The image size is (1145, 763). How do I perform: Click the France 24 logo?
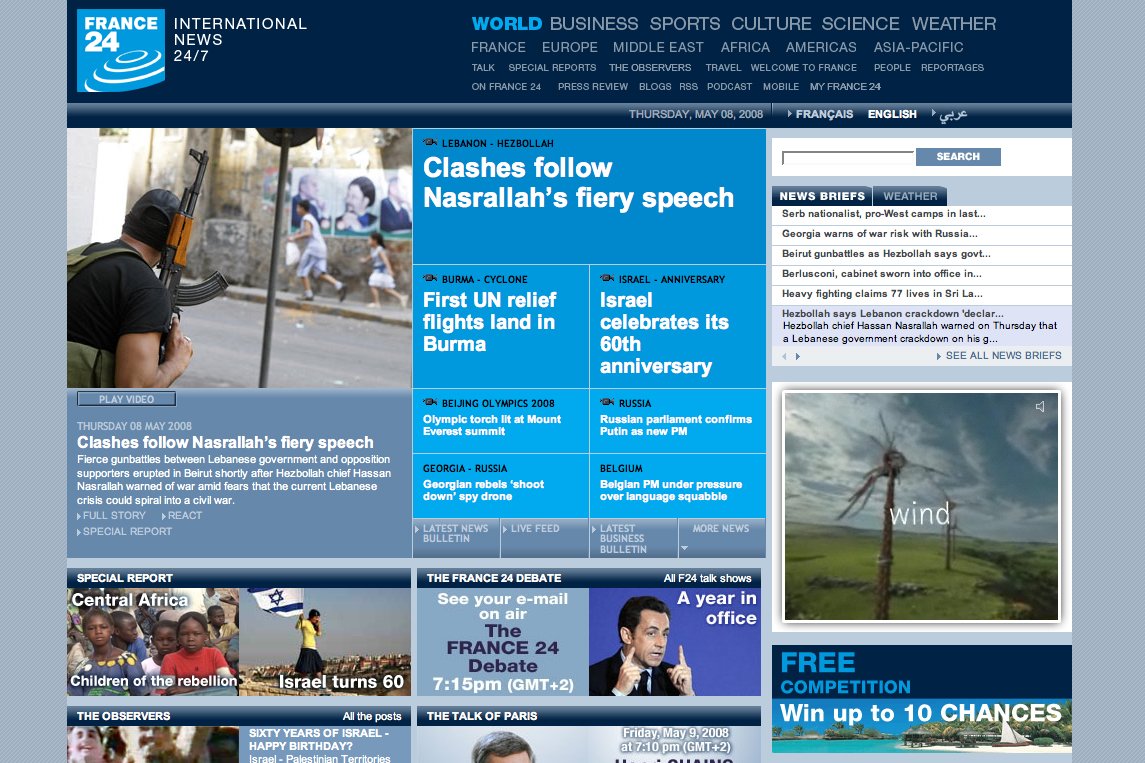point(120,50)
